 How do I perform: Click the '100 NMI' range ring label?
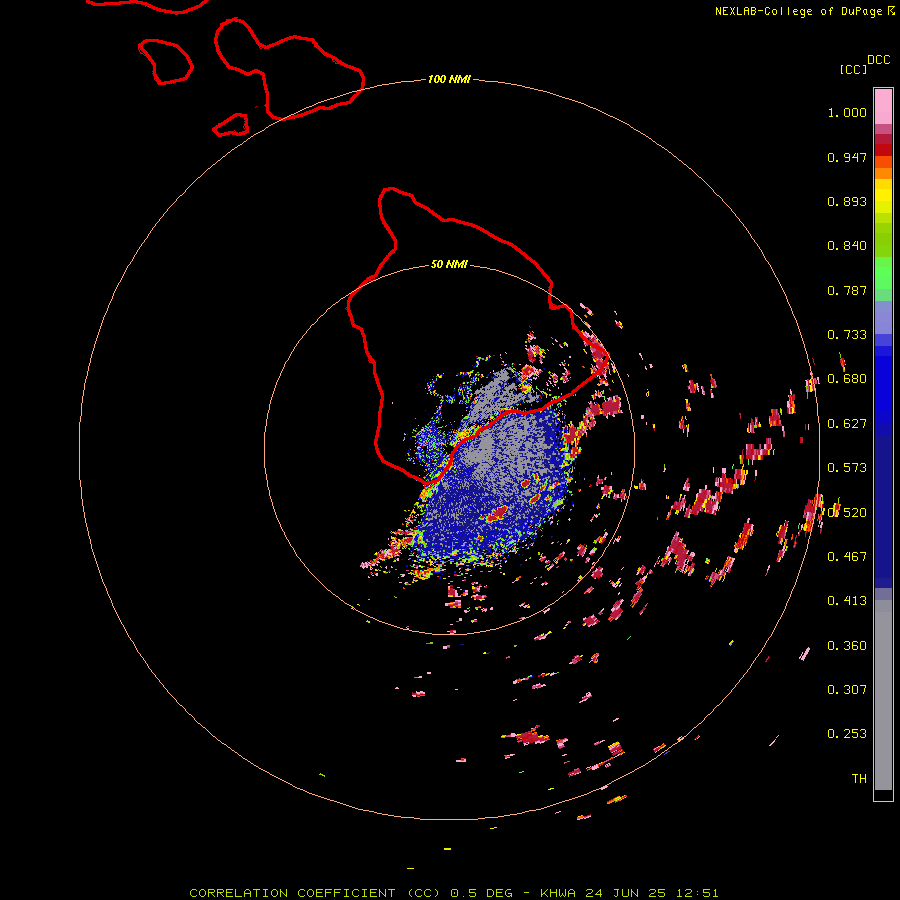point(449,79)
